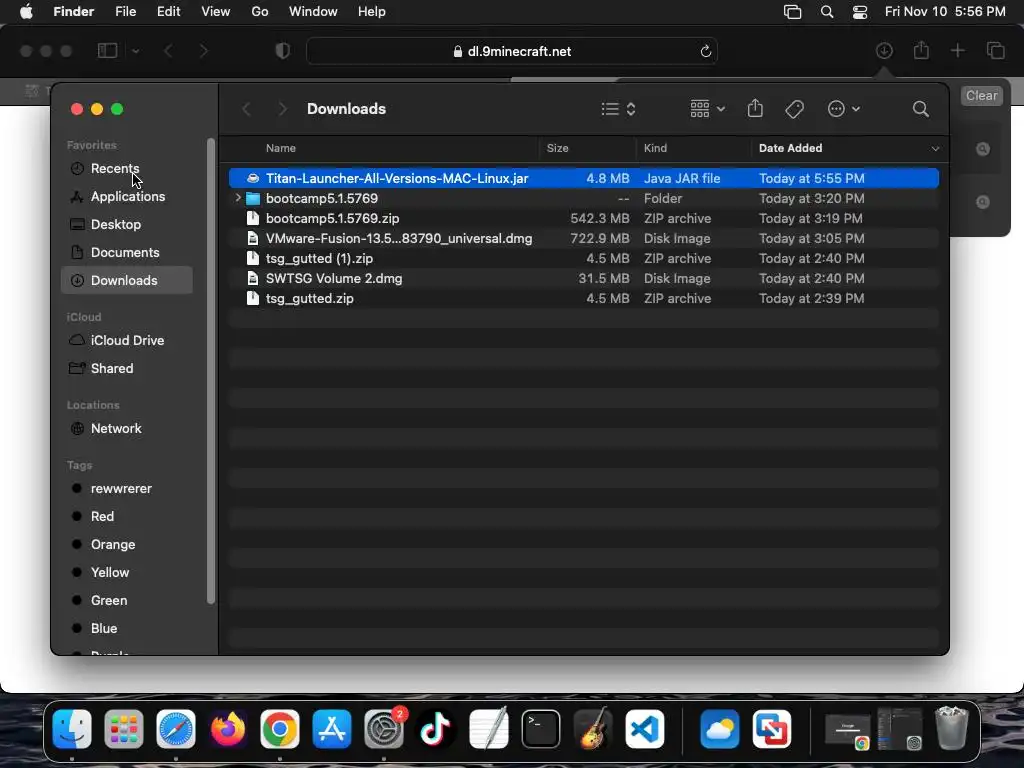The height and width of the screenshot is (768, 1024).
Task: Open the Go menu
Action: click(260, 12)
